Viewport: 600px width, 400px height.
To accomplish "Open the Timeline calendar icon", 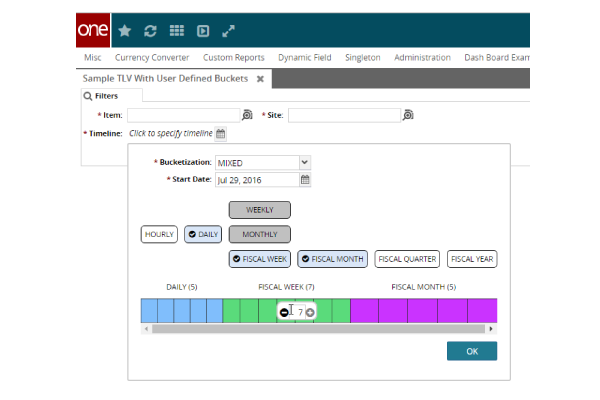I will [x=221, y=134].
